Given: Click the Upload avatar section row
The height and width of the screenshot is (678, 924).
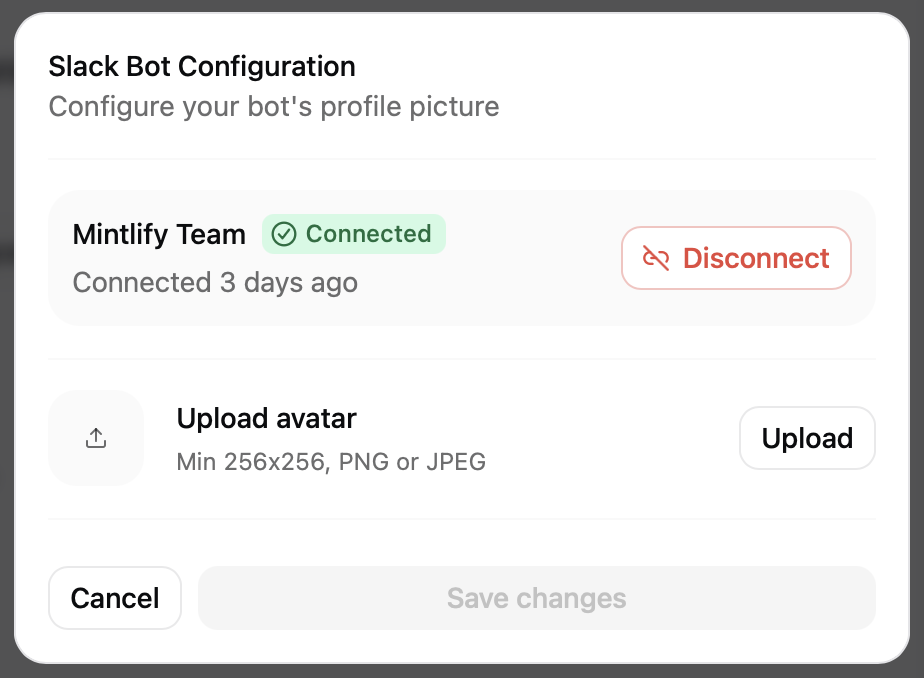Looking at the screenshot, I should tap(462, 438).
